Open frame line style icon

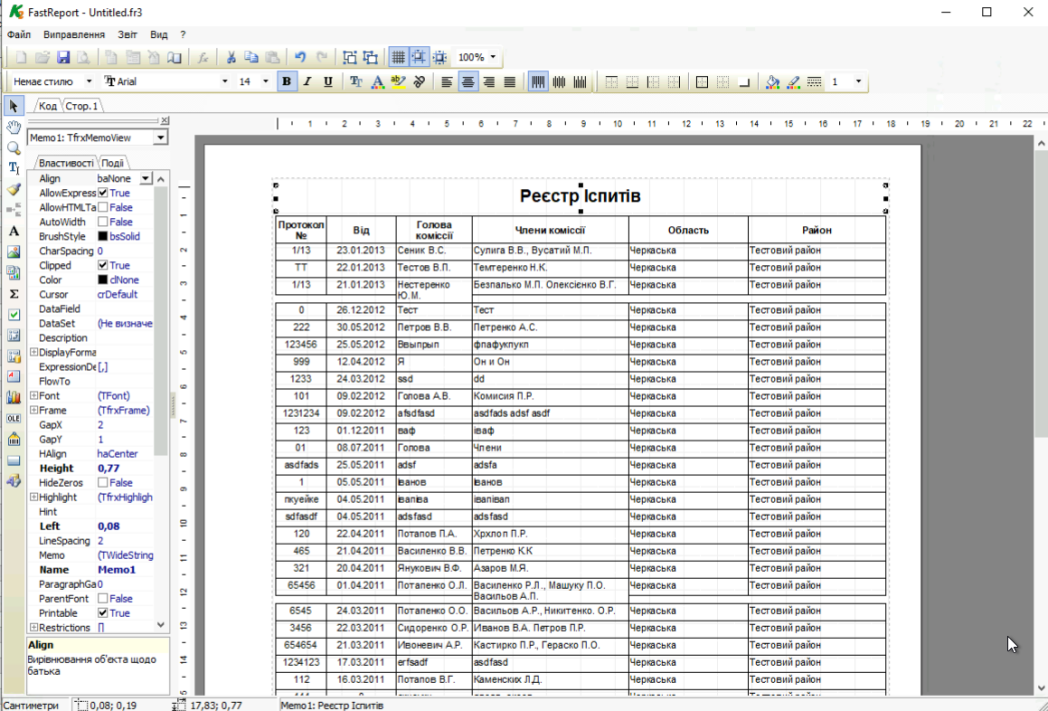(814, 82)
